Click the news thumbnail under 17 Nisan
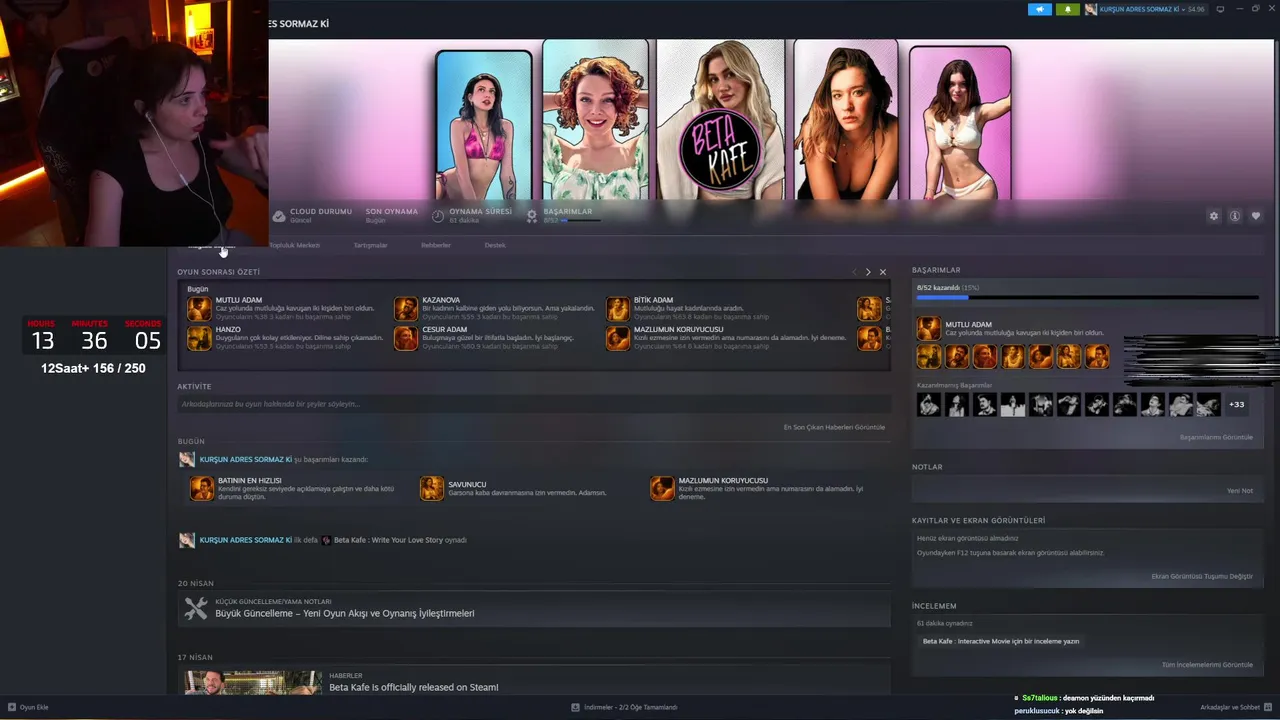1280x720 pixels. 253,682
